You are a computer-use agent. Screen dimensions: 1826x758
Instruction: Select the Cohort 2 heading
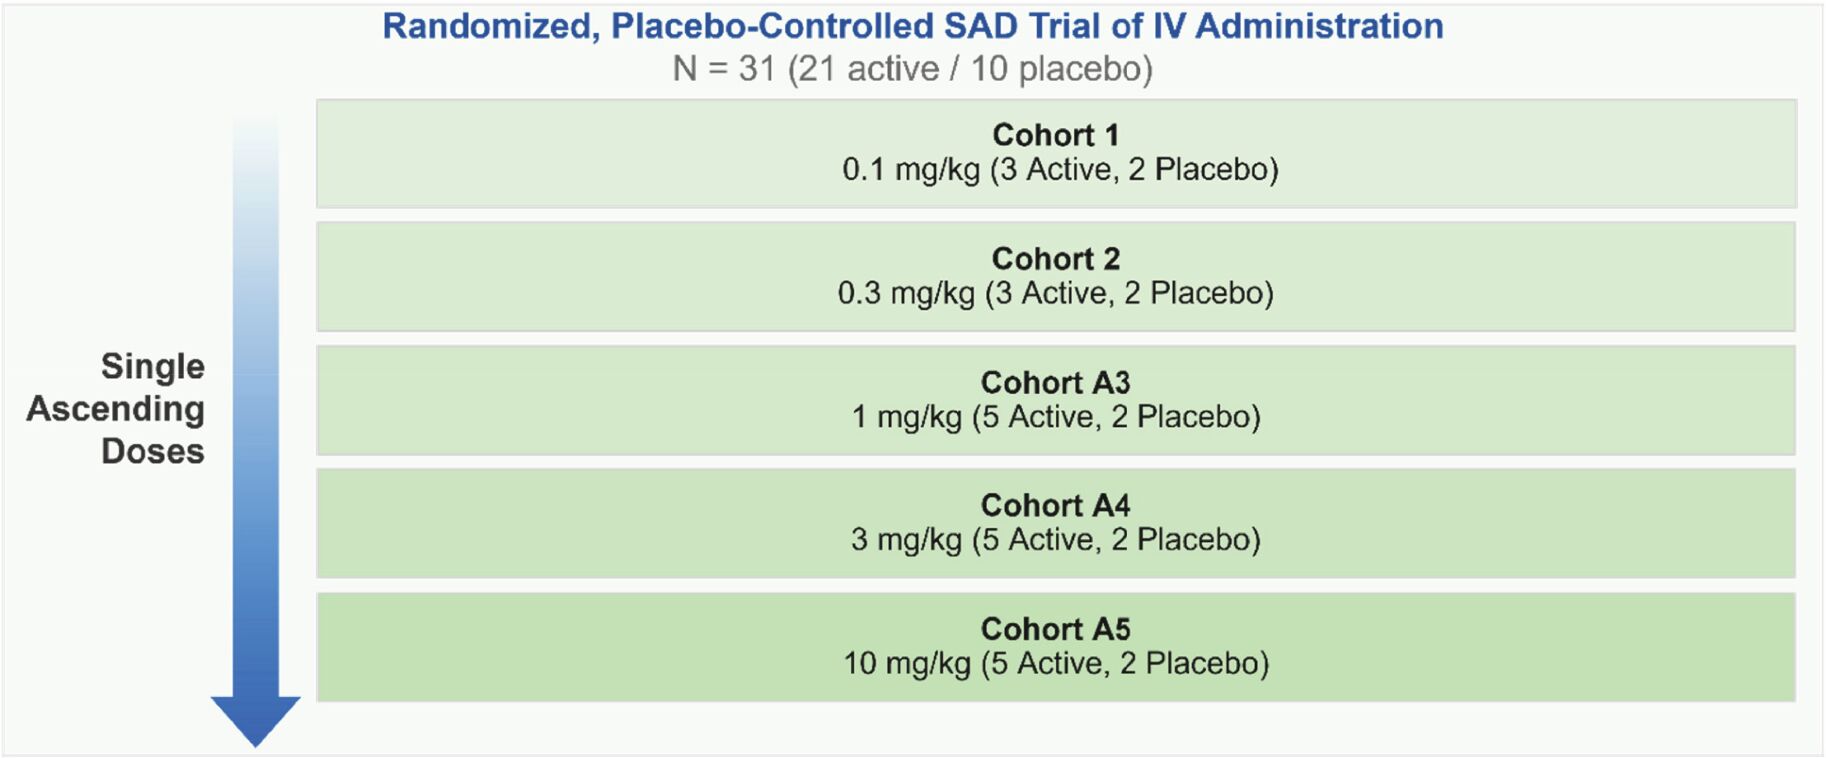[1055, 259]
